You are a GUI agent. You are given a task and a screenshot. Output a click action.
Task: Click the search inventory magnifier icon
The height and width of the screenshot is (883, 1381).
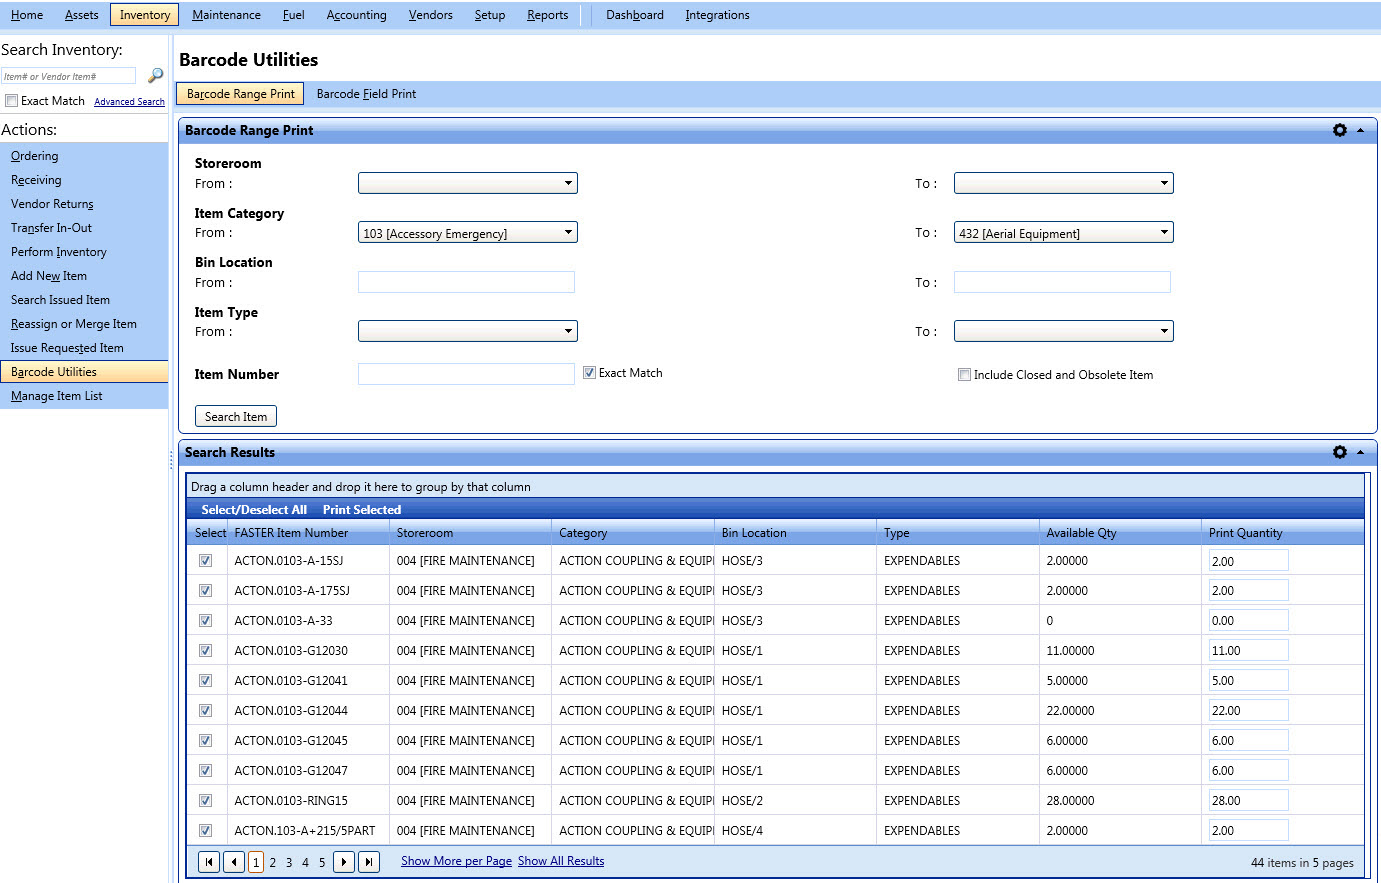coord(155,76)
